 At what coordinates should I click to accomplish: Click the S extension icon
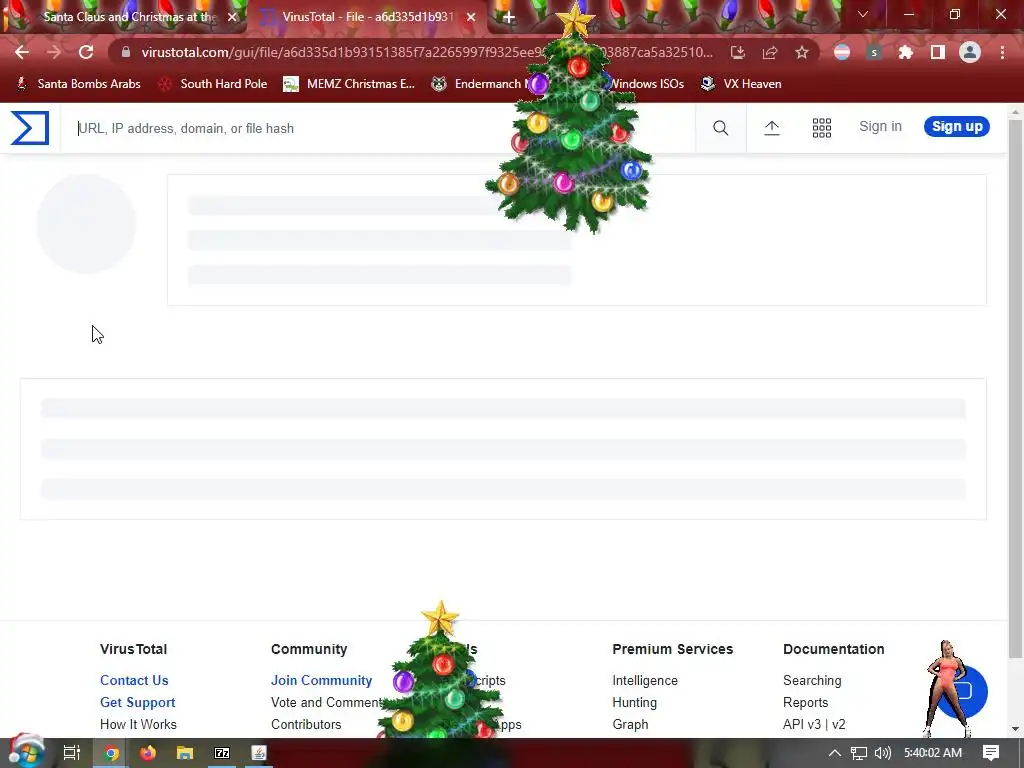click(x=874, y=52)
